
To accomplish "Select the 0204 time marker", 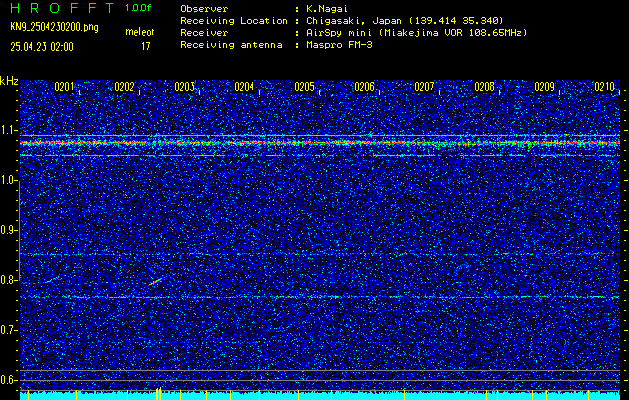I will 244,87.
